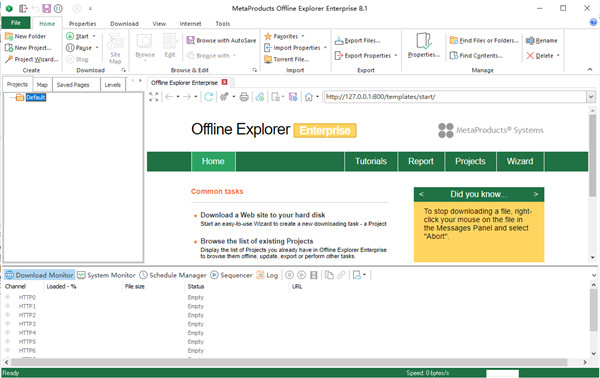
Task: Open the Torrent File import option
Action: (x=287, y=59)
